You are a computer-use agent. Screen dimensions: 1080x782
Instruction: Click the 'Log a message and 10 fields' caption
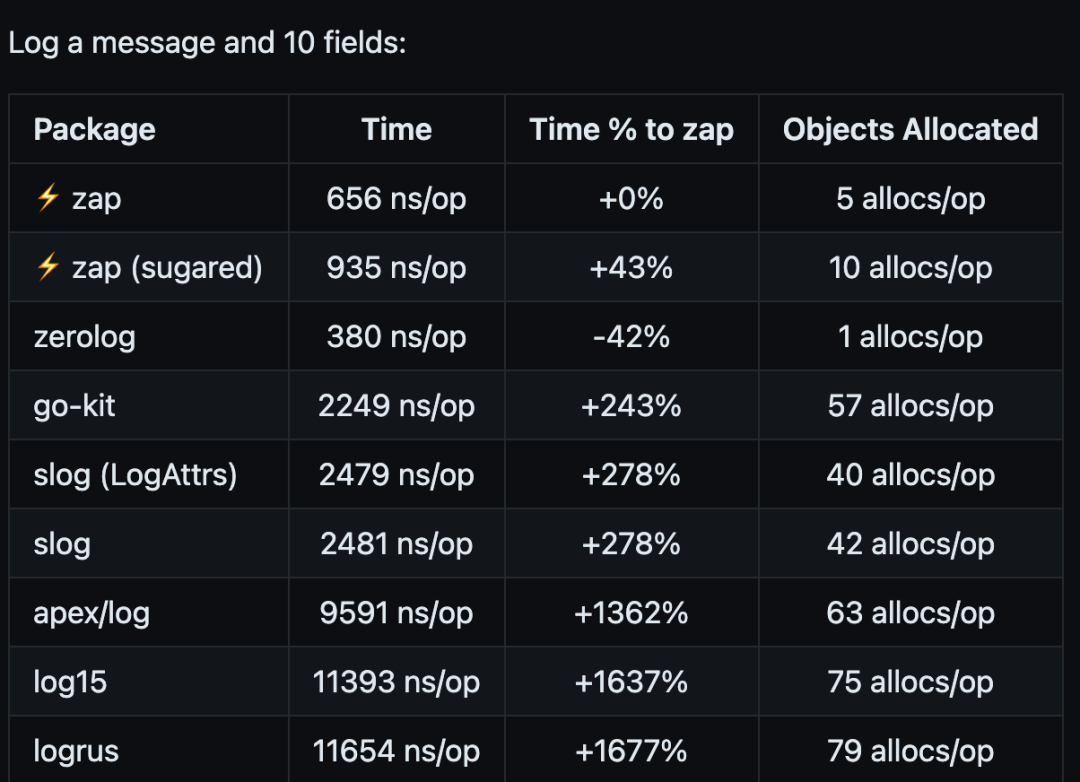click(x=207, y=44)
